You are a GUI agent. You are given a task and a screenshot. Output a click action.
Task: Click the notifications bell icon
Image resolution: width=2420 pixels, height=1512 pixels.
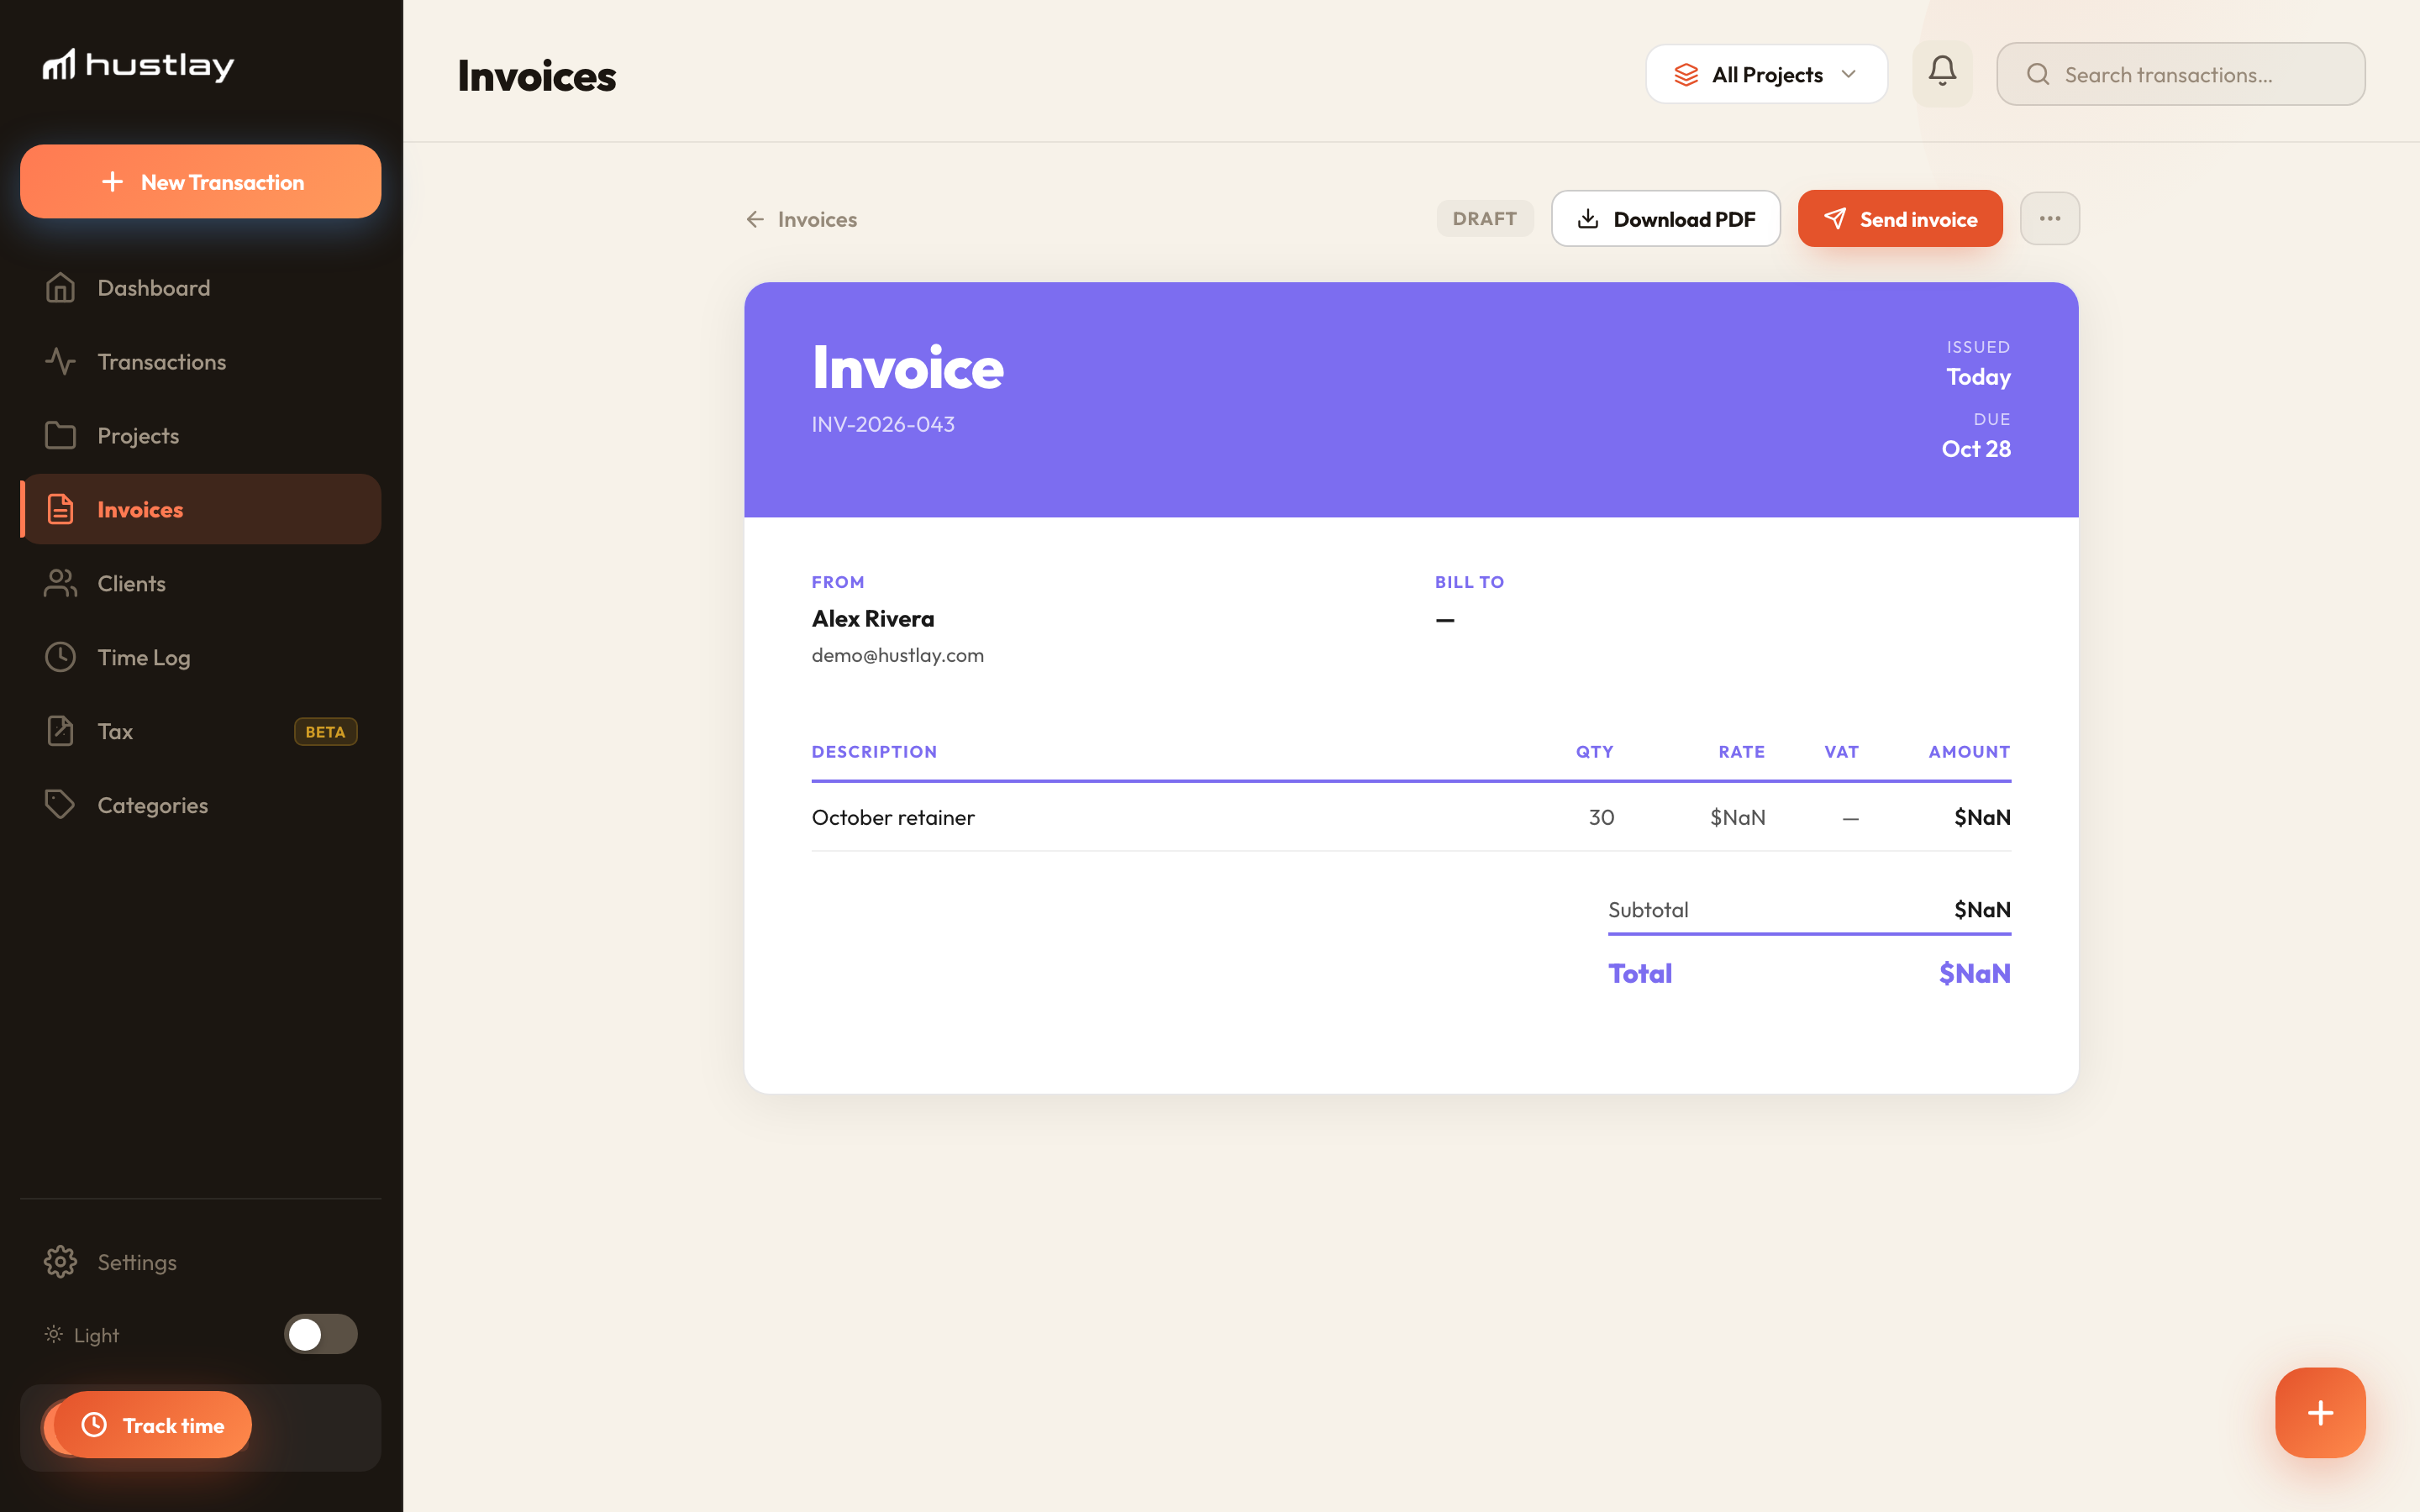point(1942,73)
